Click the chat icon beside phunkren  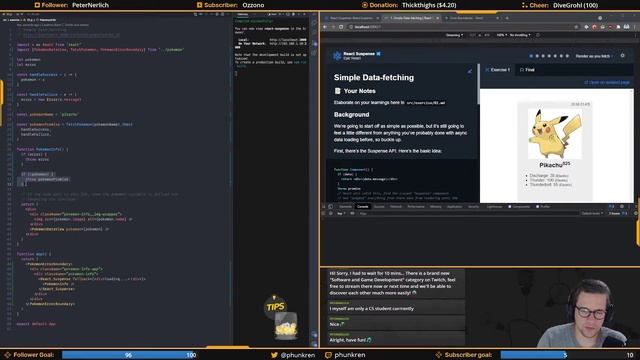coord(328,355)
